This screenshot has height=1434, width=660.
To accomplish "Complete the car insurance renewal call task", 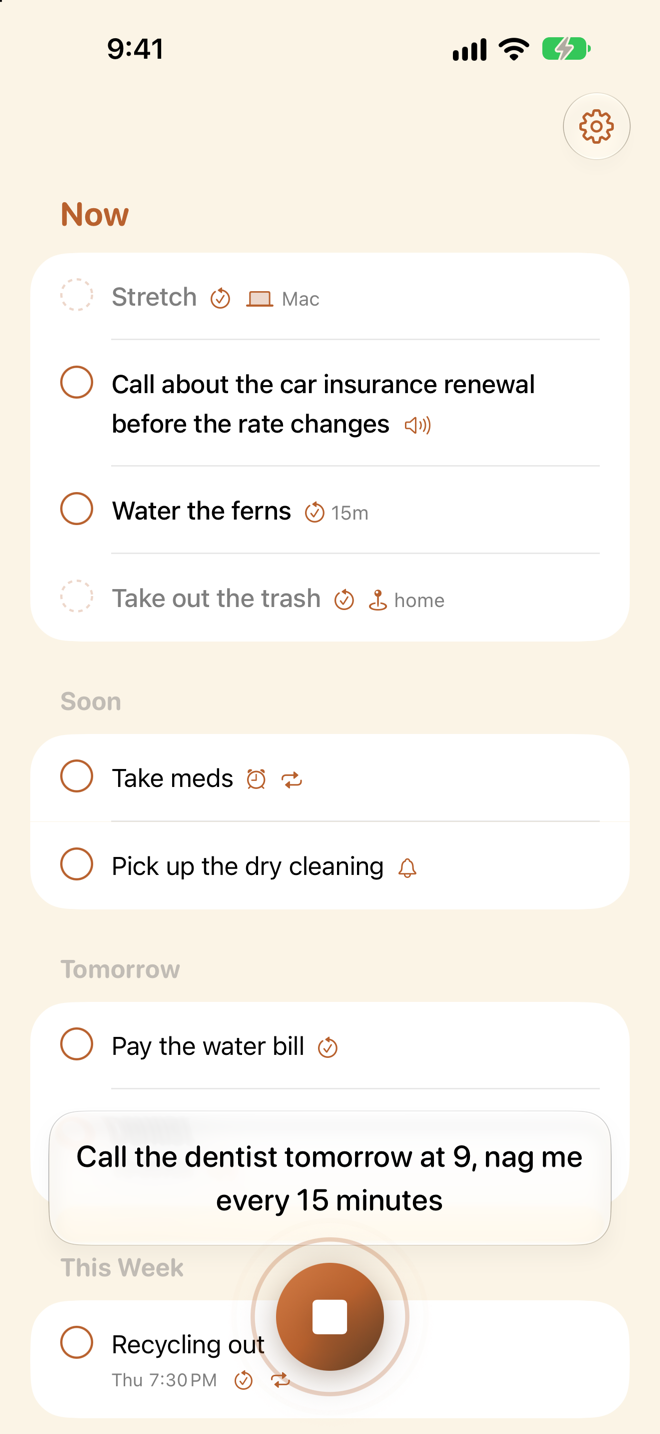I will tap(77, 382).
